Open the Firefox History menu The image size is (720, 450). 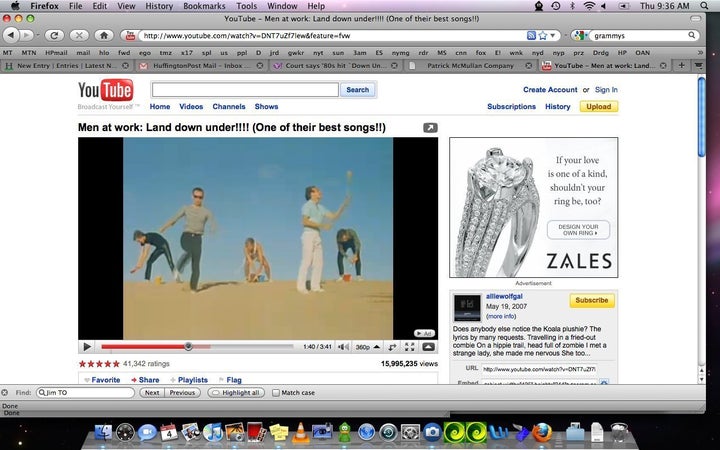pyautogui.click(x=159, y=6)
